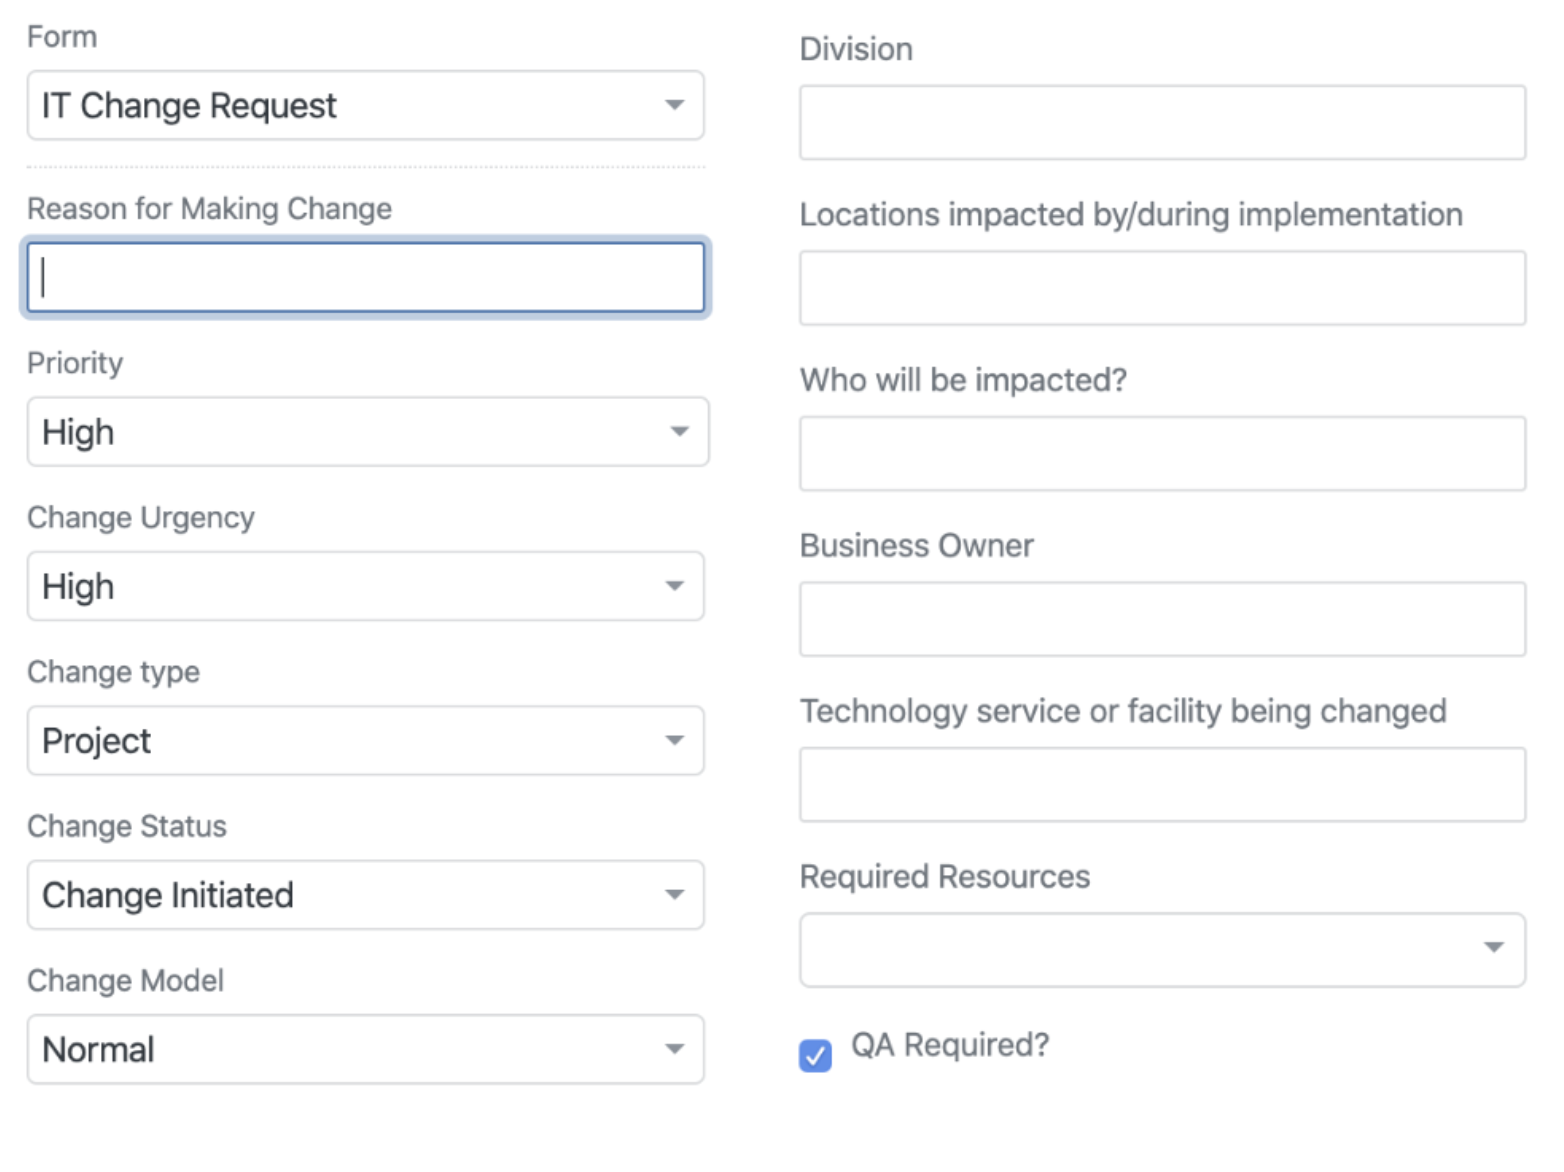Viewport: 1564px width, 1172px height.
Task: Uncheck the QA Required checkbox
Action: pyautogui.click(x=815, y=1055)
